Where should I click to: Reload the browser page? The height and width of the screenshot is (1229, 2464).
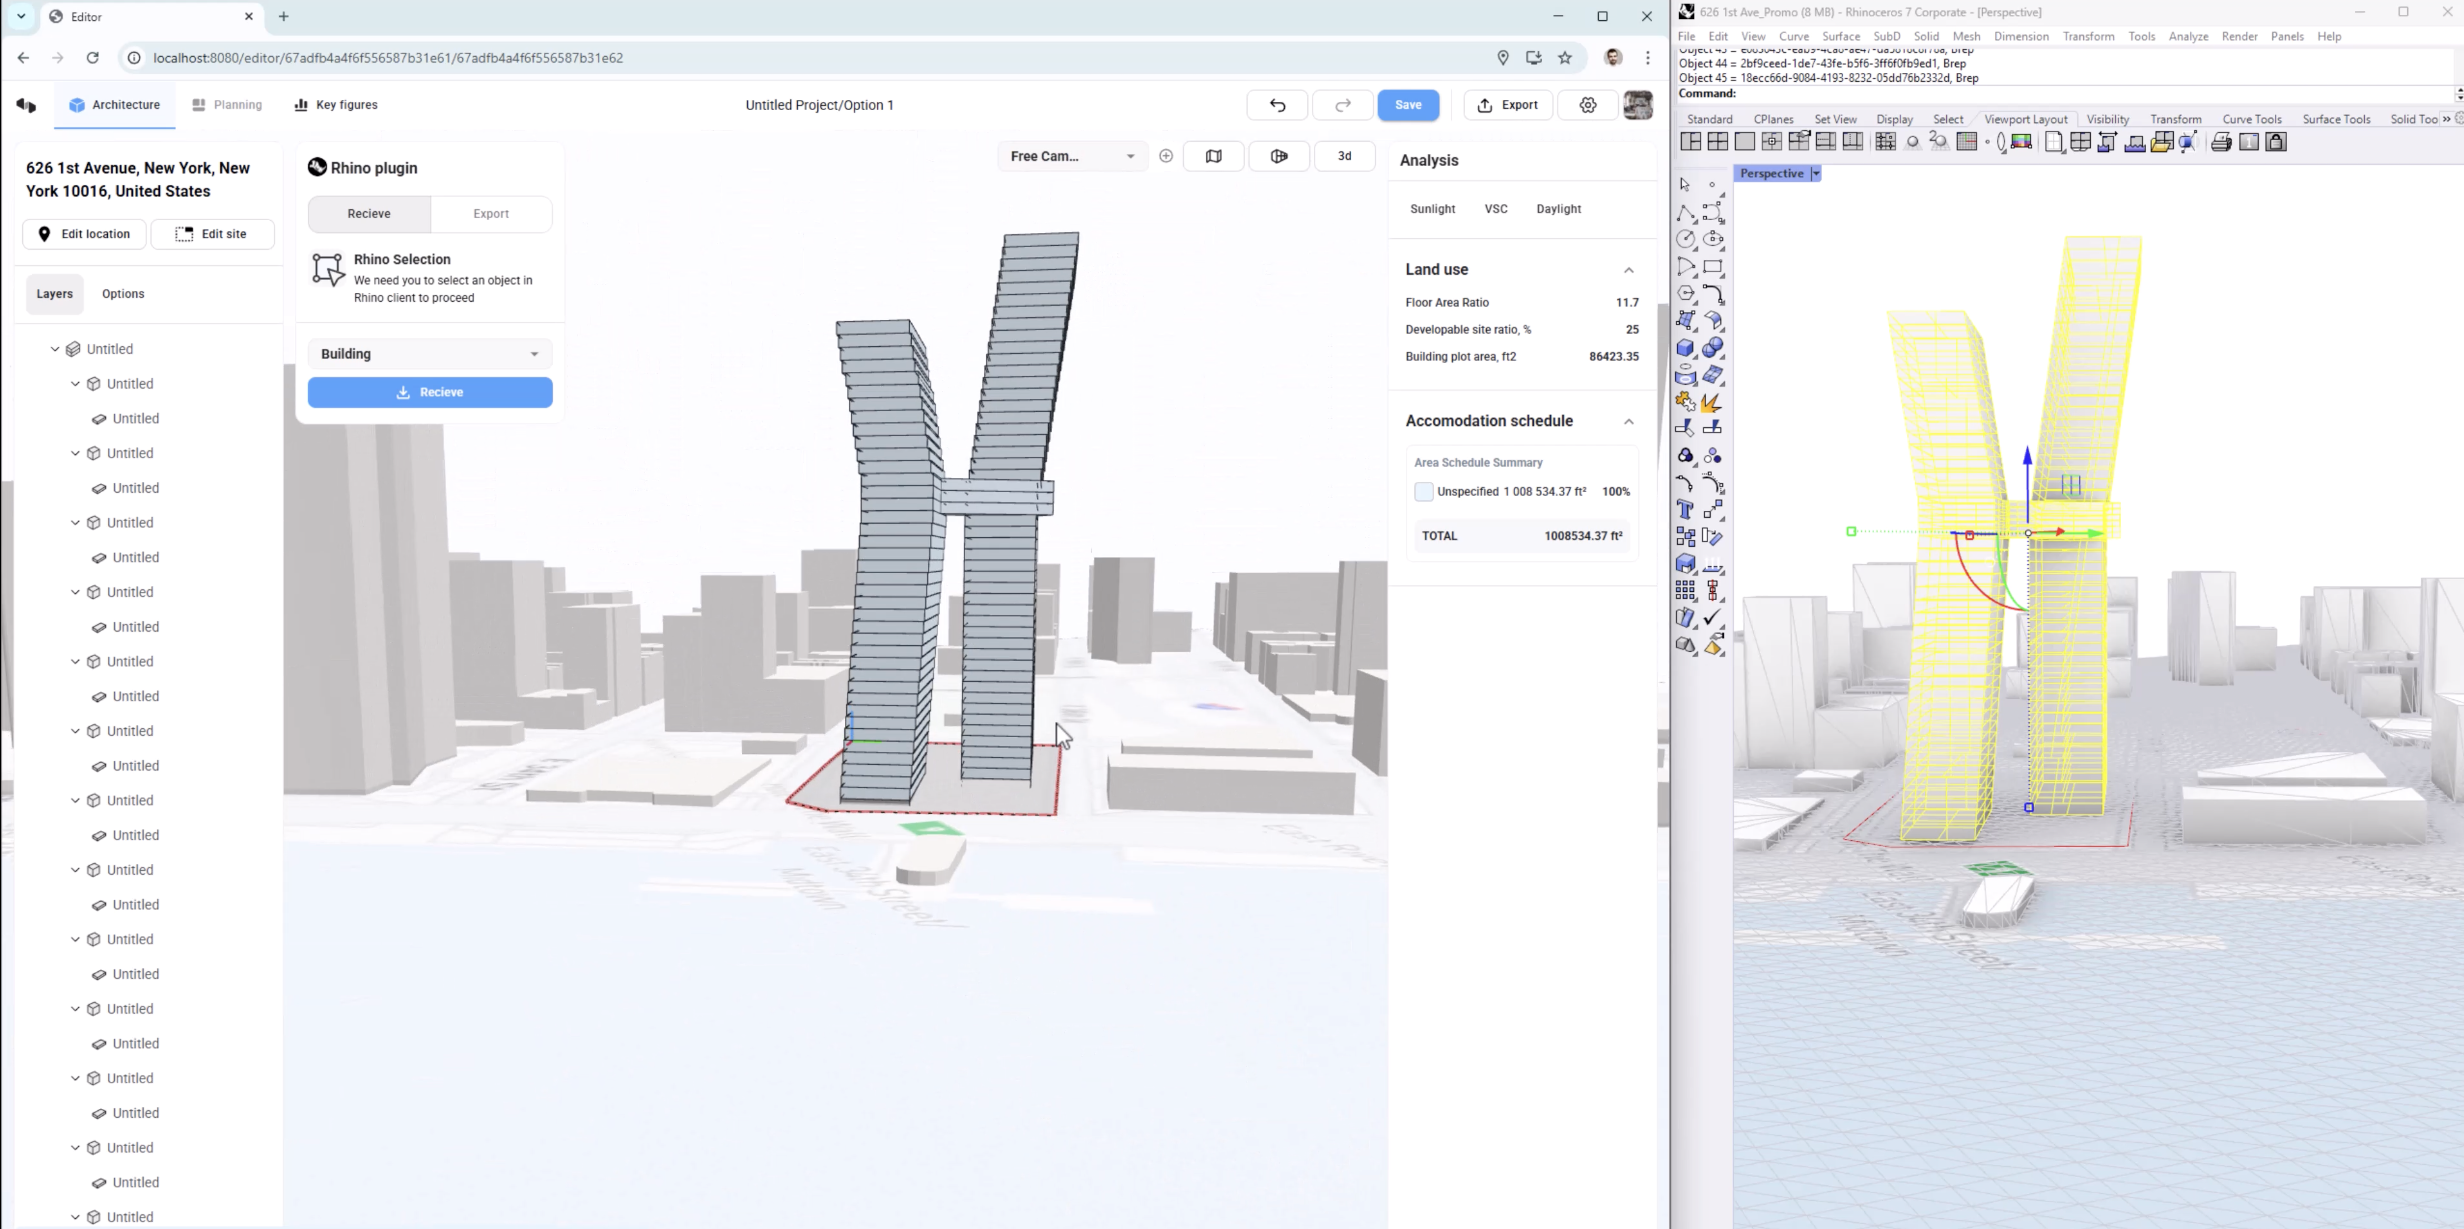click(x=92, y=58)
